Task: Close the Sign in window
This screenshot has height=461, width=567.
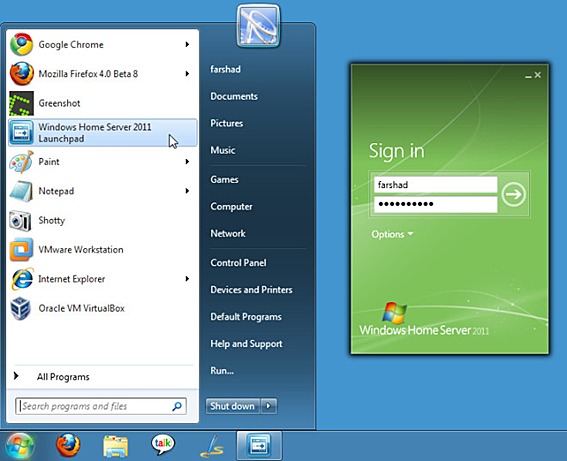Action: pos(538,75)
